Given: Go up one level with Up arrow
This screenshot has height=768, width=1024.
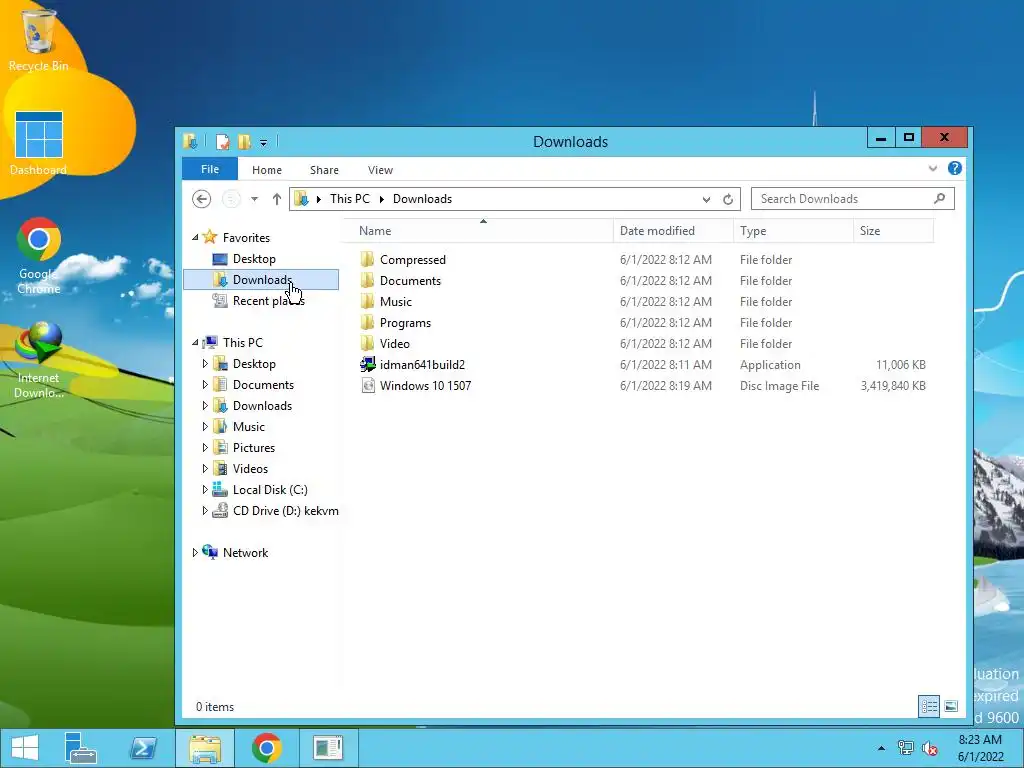Looking at the screenshot, I should 277,199.
